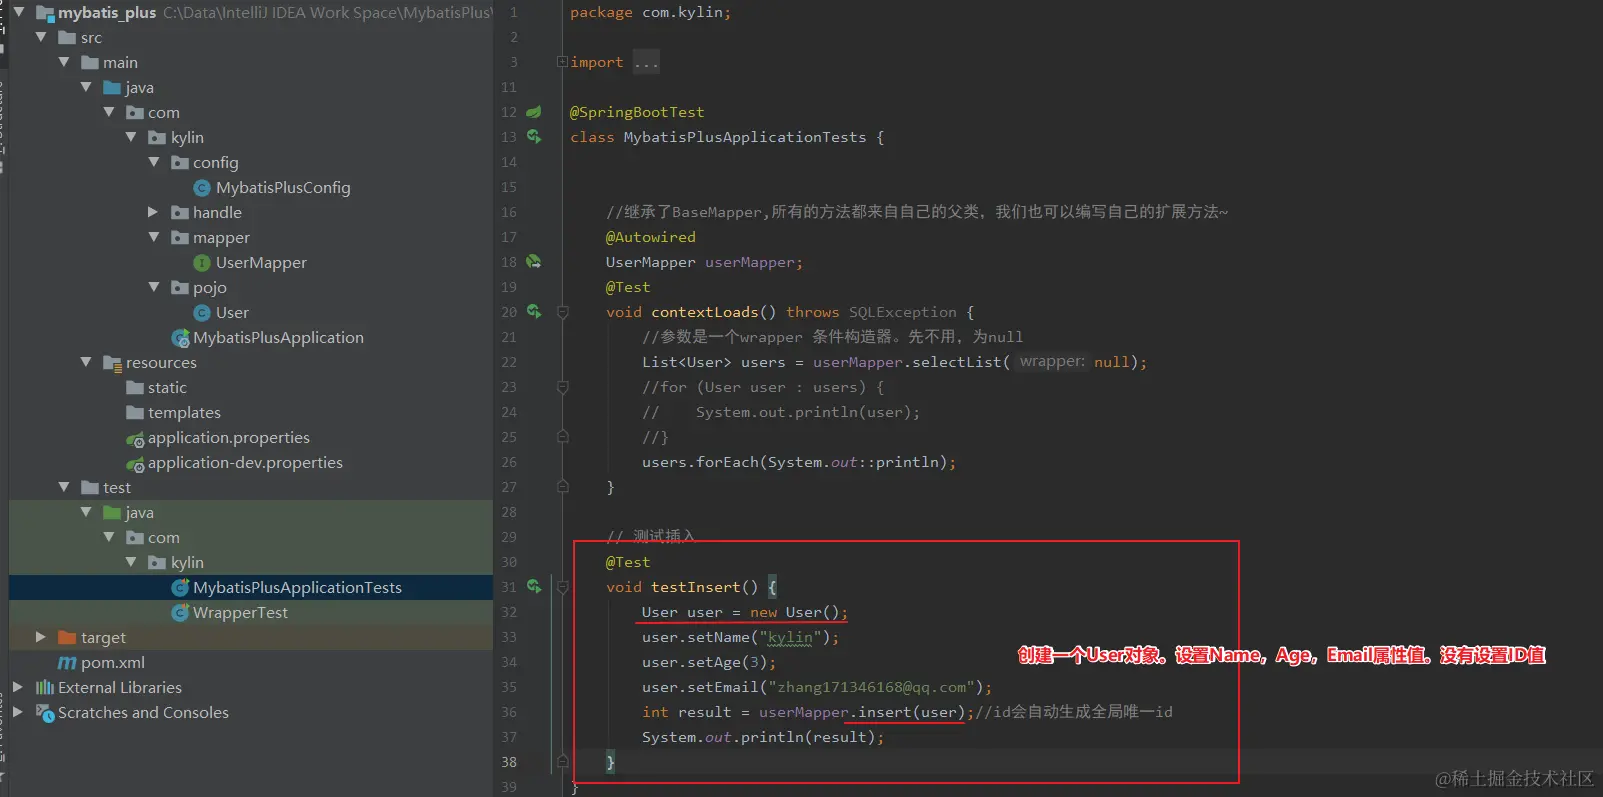Run contextLoads test via gutter icon line 20
This screenshot has width=1603, height=797.
coord(534,312)
